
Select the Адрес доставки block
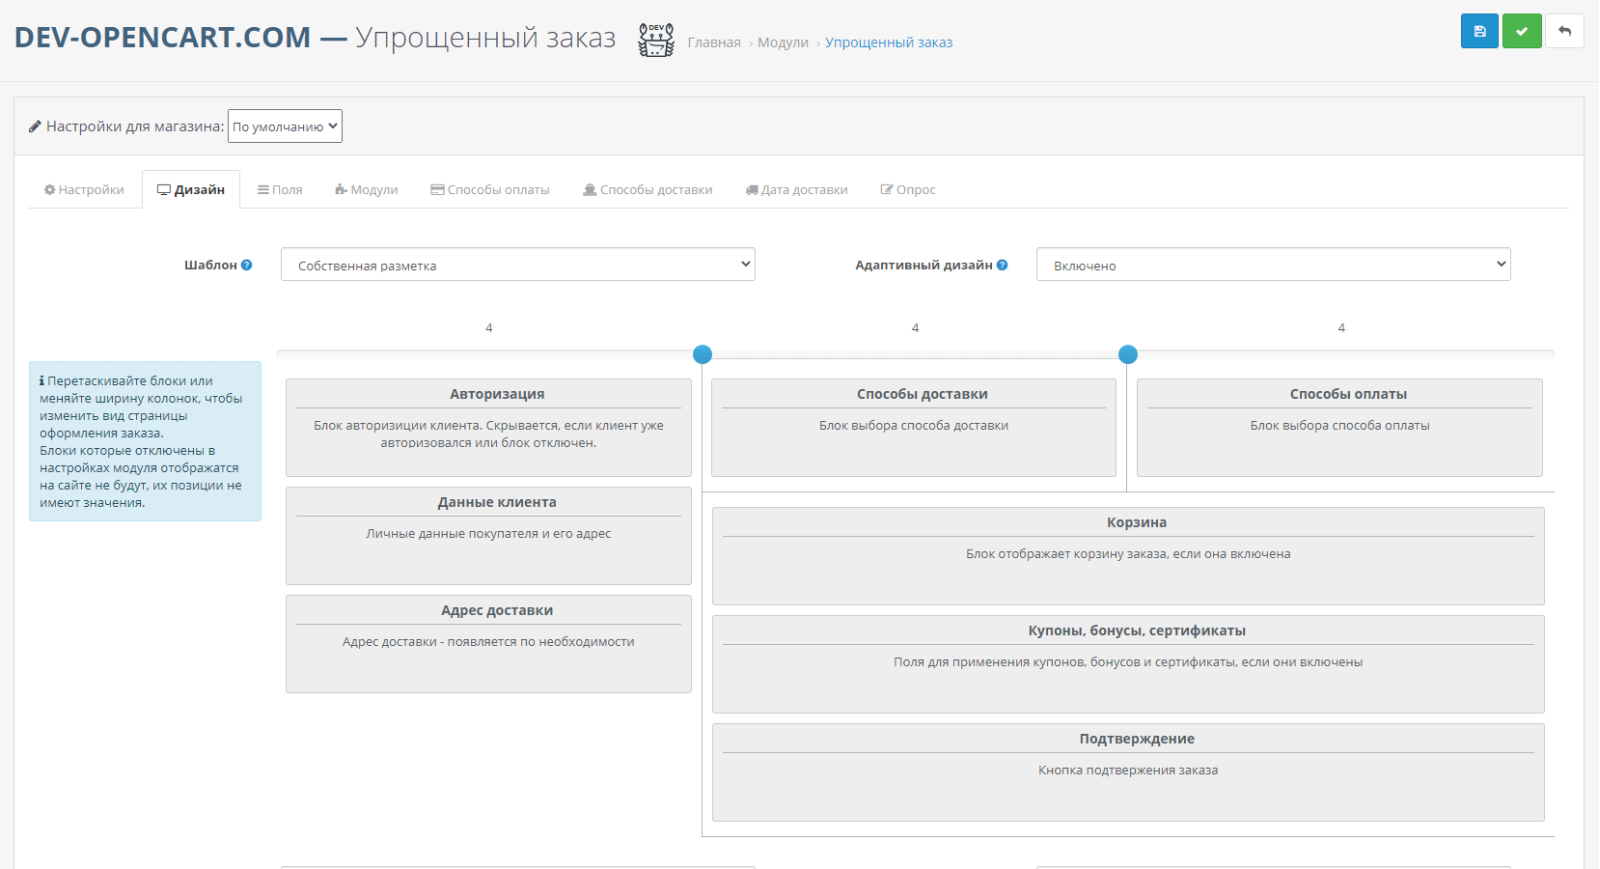click(489, 644)
